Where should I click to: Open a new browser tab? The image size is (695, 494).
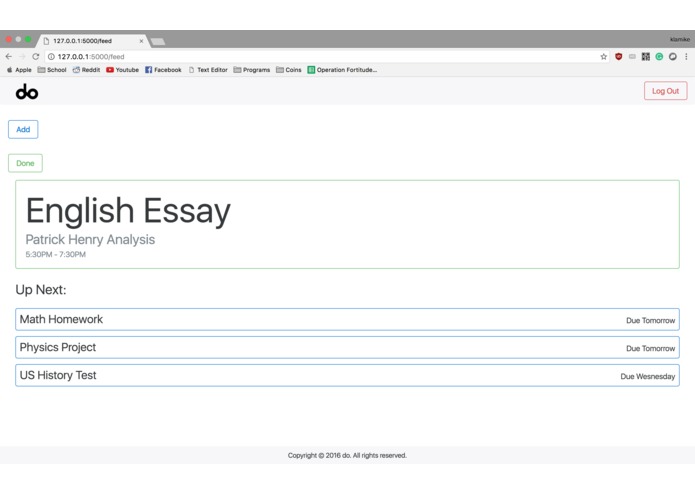point(158,41)
